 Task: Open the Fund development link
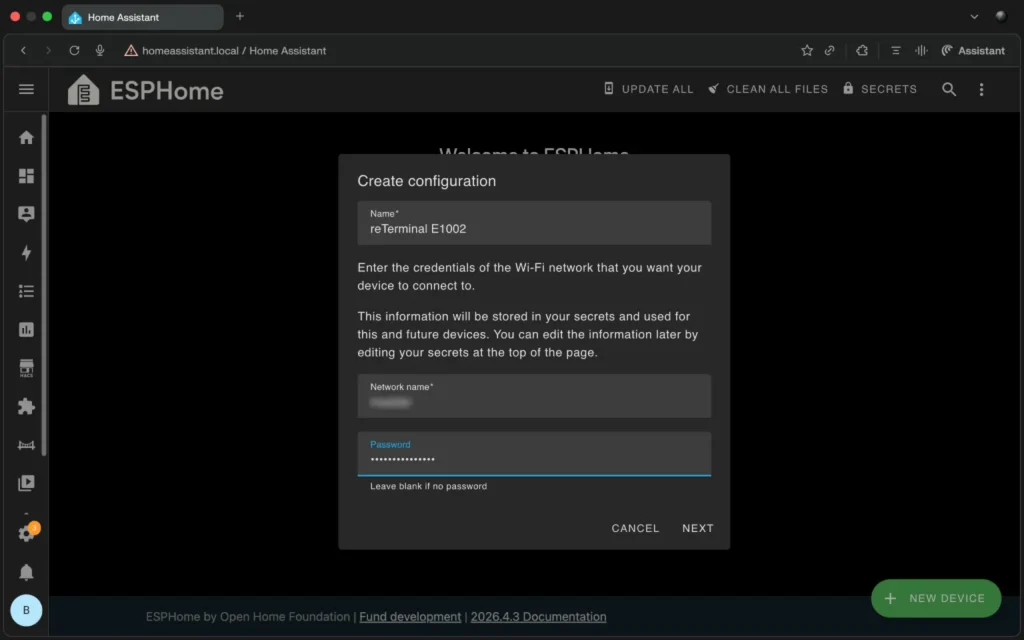(410, 616)
